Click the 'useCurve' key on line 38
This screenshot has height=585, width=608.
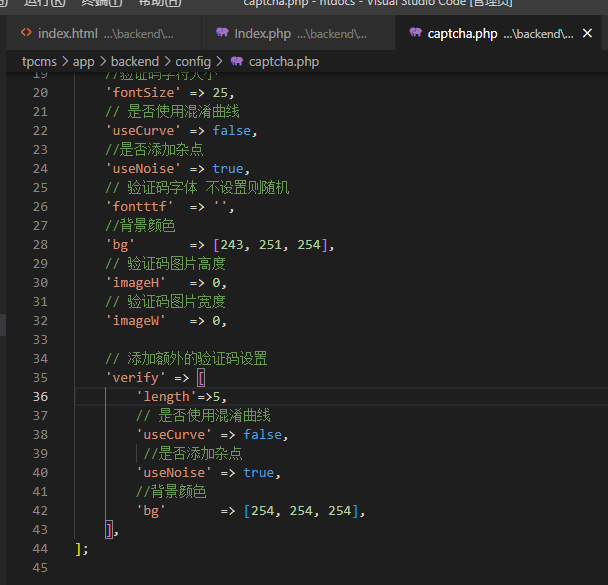pyautogui.click(x=174, y=435)
